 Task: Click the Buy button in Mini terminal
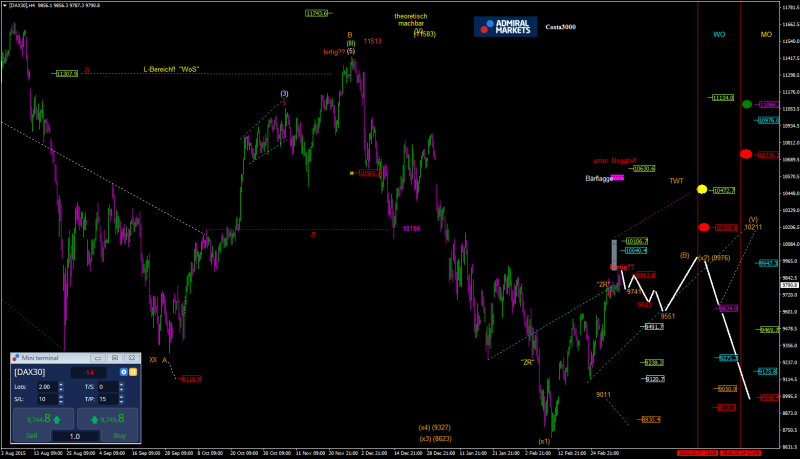click(120, 436)
